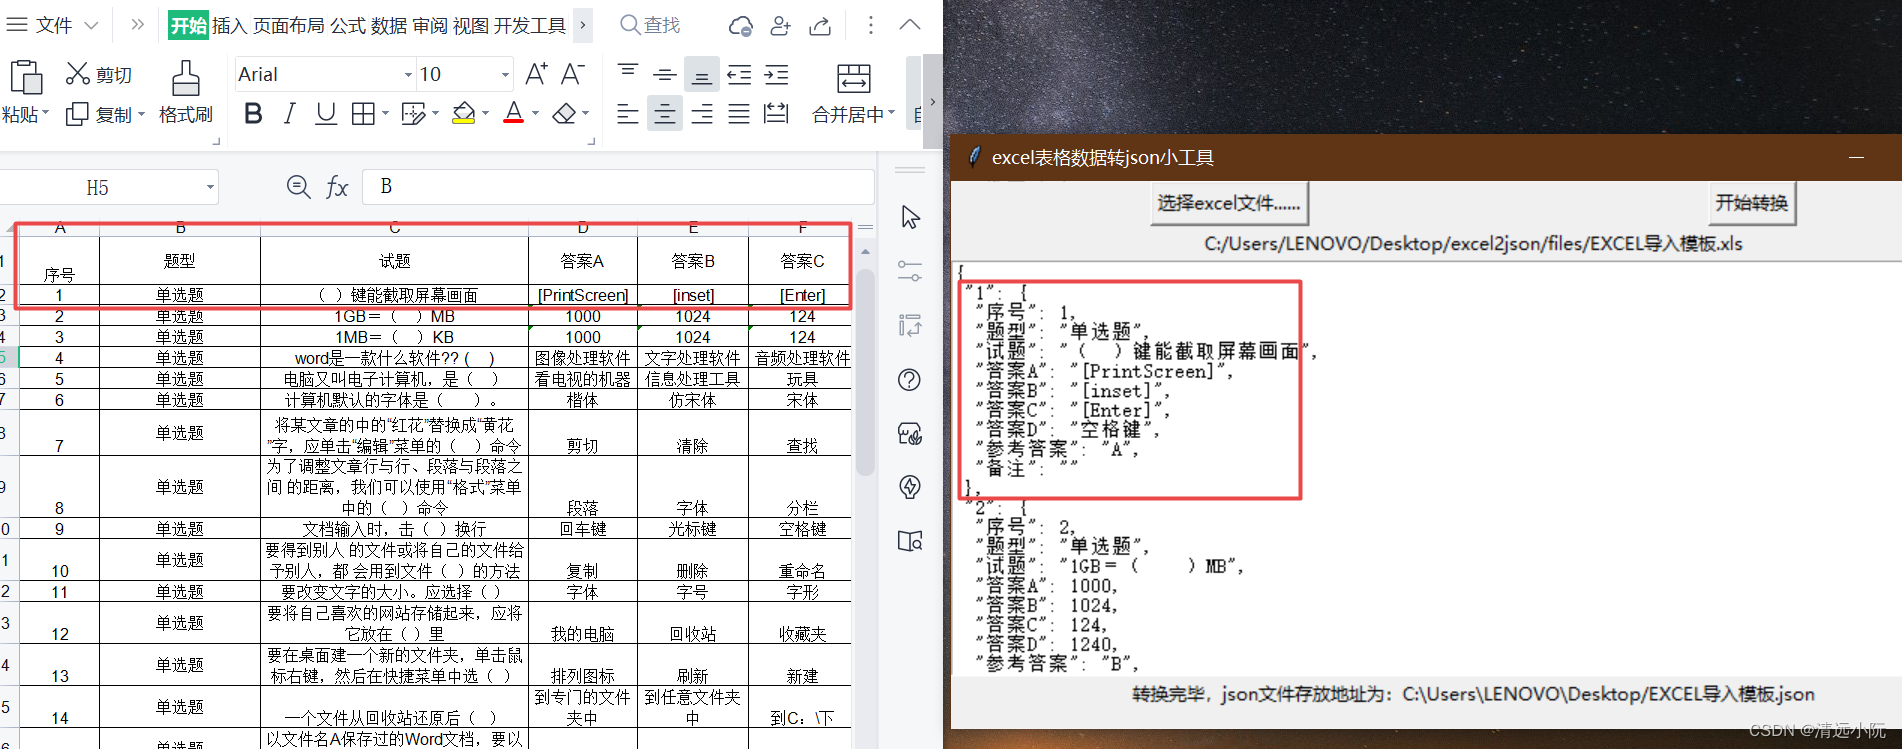Switch to the 公式 tab
Image resolution: width=1902 pixels, height=749 pixels.
tap(347, 25)
